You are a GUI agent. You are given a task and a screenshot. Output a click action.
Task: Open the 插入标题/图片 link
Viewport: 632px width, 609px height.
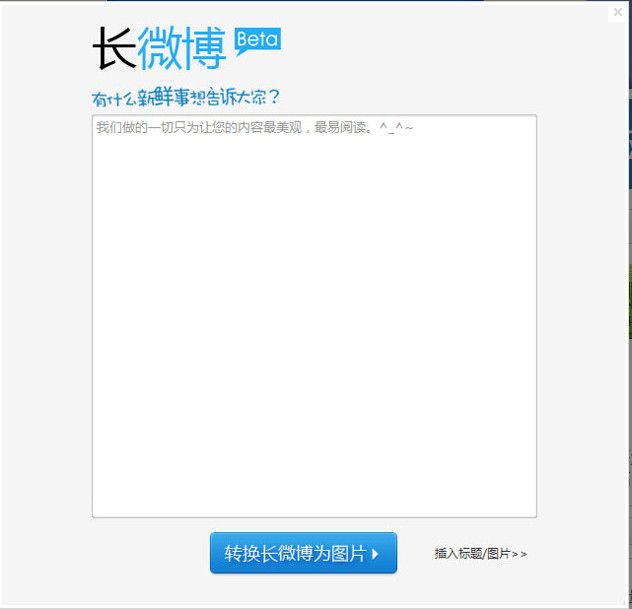click(x=480, y=554)
